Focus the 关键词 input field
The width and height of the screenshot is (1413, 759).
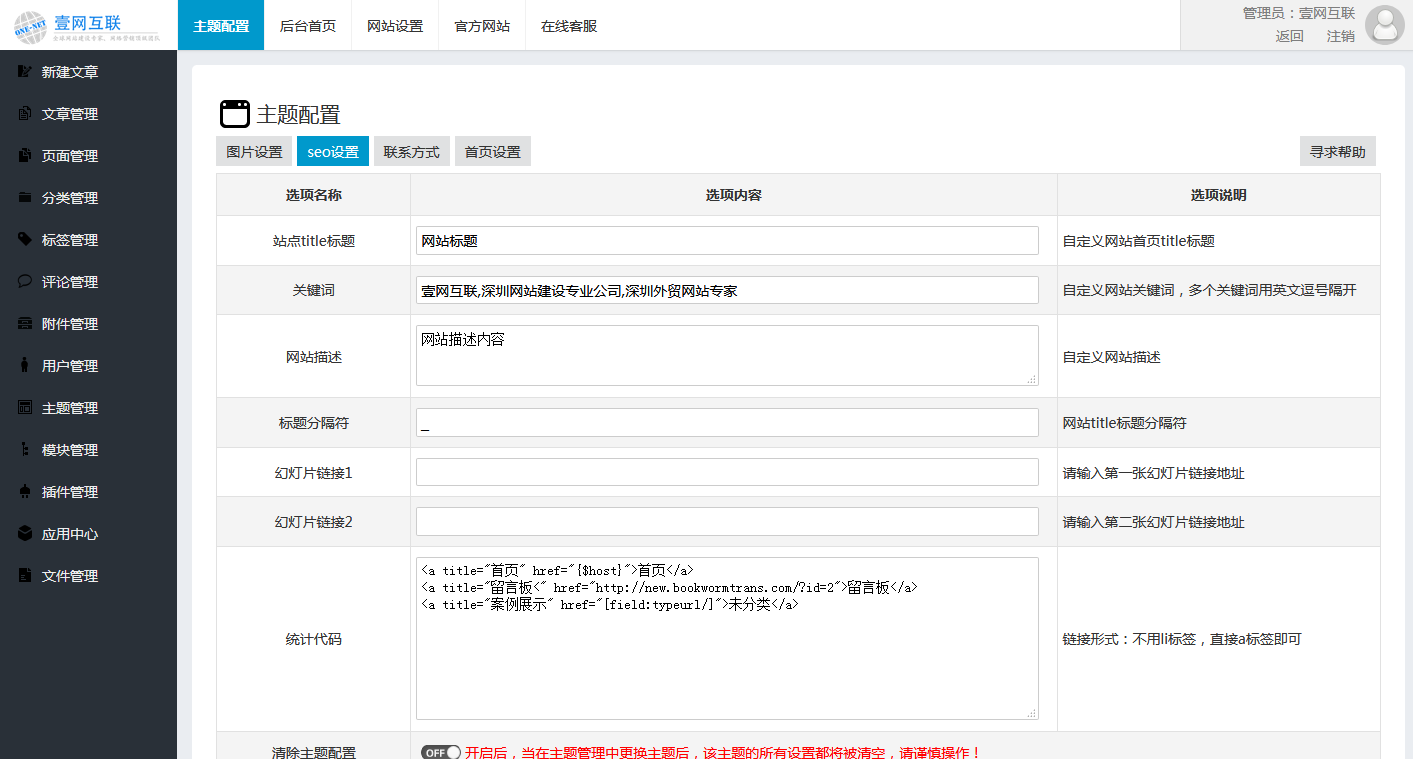727,290
